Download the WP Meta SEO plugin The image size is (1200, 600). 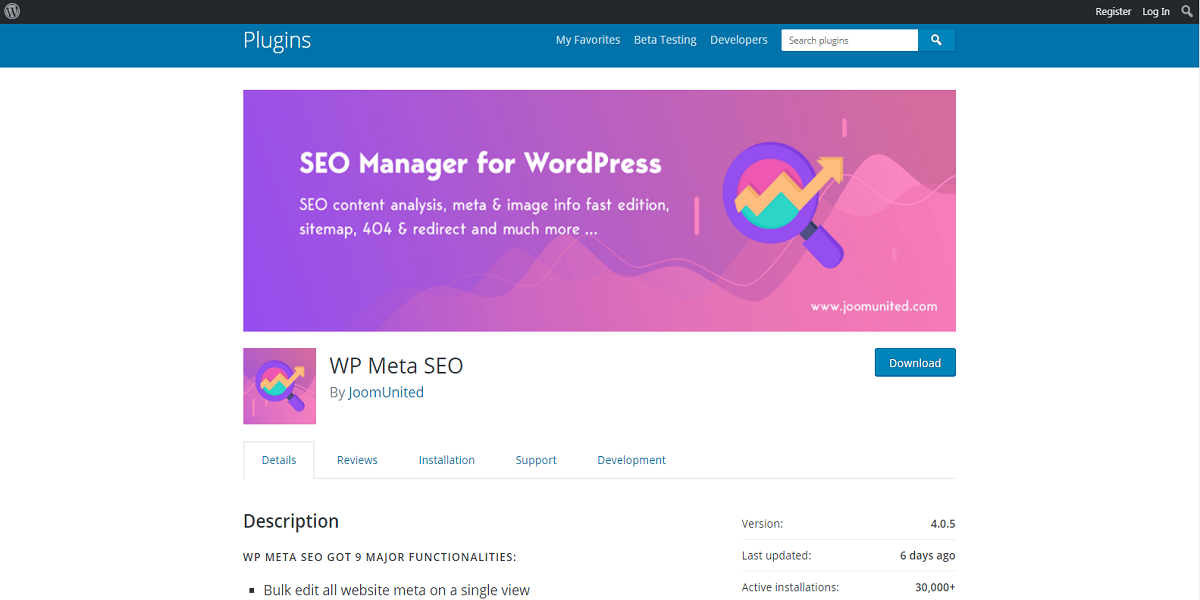pos(915,362)
